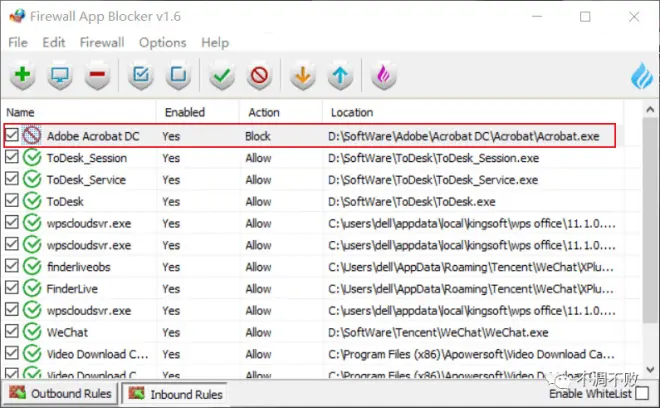Switch to the Outbound Rules tab

coord(60,393)
